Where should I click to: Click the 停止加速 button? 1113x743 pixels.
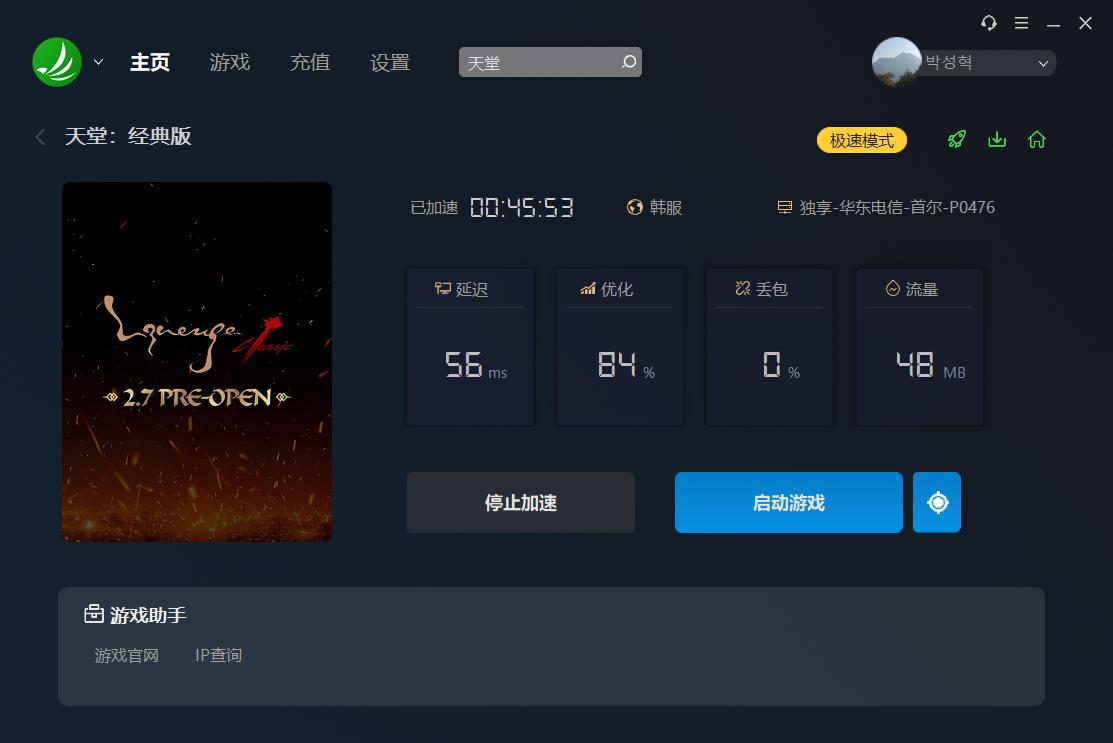[x=520, y=502]
